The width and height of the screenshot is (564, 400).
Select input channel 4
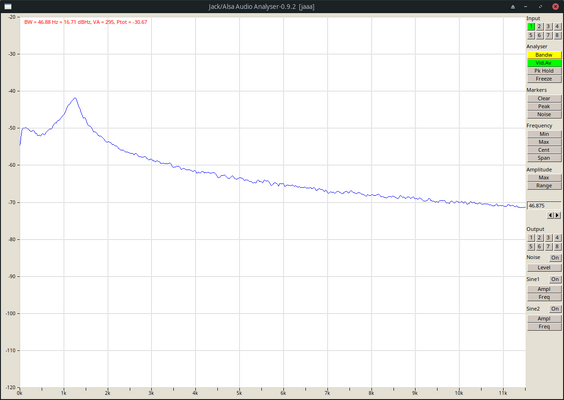tap(557, 27)
